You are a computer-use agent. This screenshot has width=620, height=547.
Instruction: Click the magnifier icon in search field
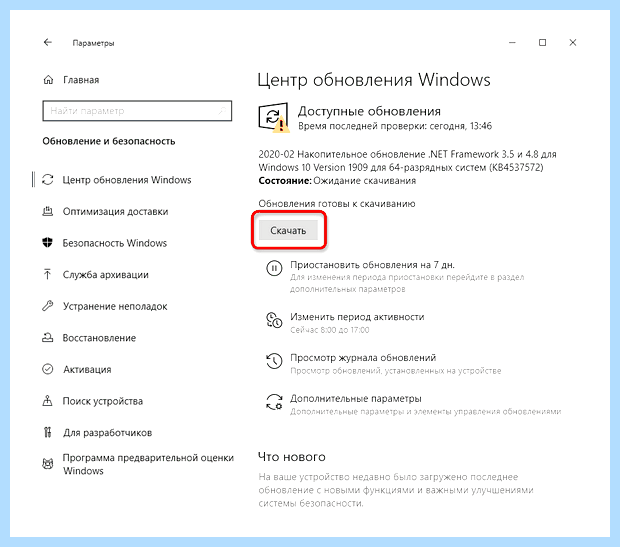pos(223,111)
